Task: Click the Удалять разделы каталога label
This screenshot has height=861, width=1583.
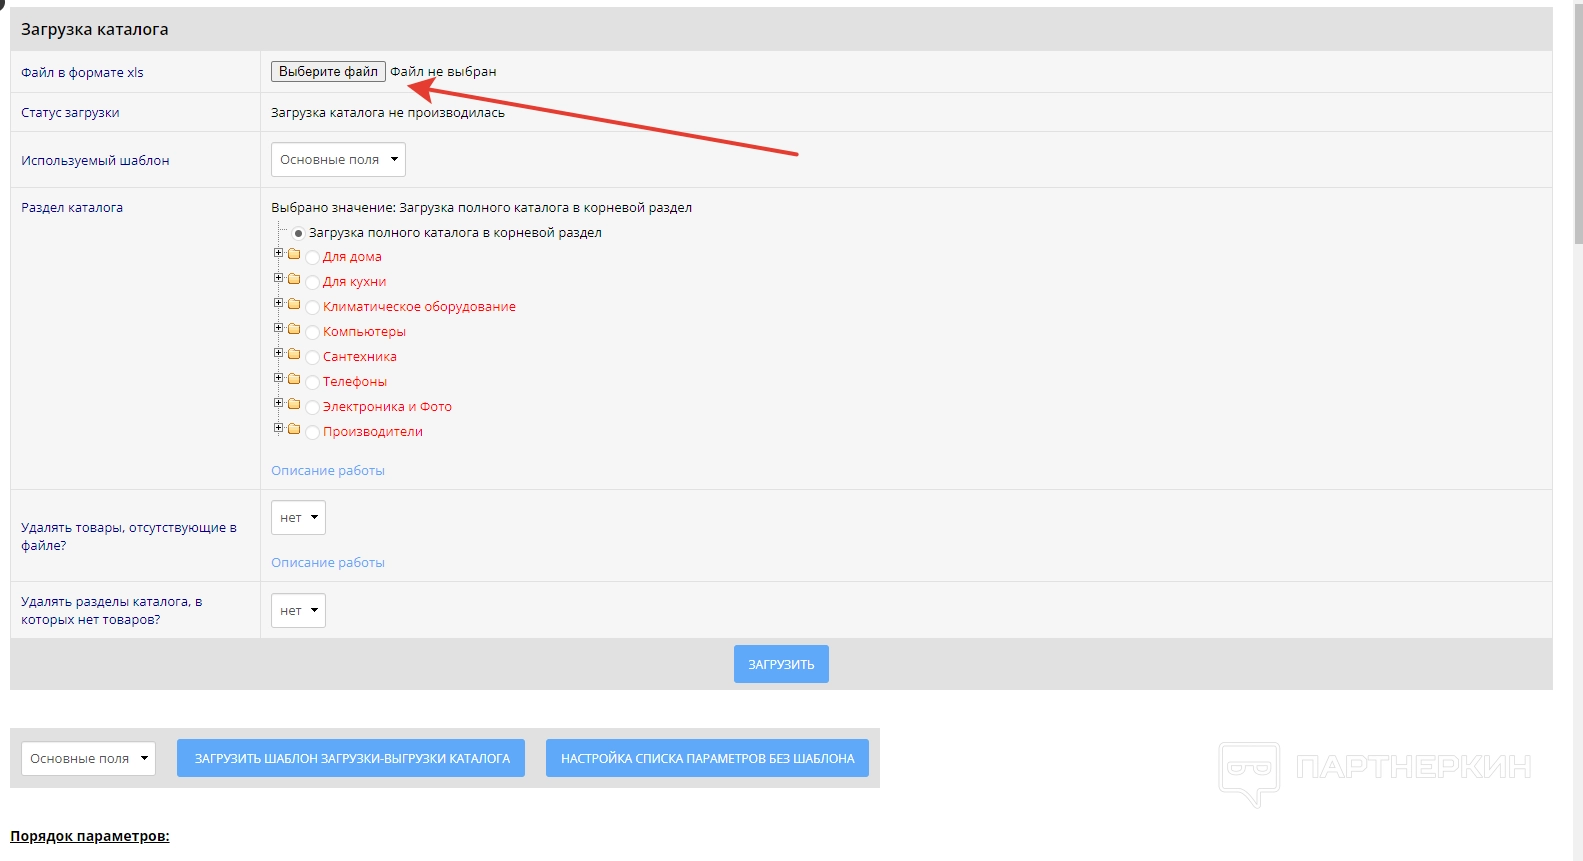Action: (112, 610)
